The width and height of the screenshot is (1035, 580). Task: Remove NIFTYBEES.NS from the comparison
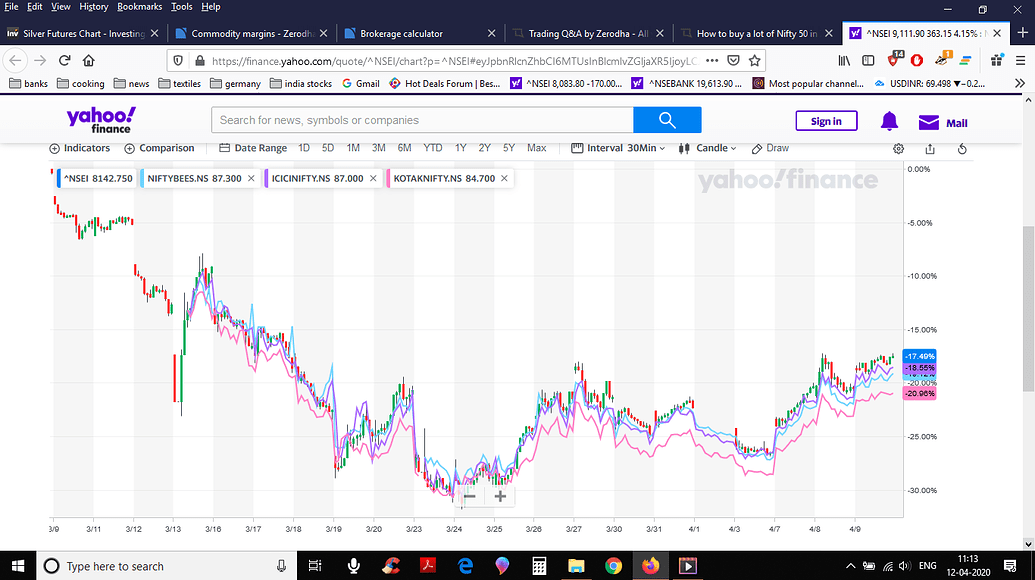(x=249, y=177)
